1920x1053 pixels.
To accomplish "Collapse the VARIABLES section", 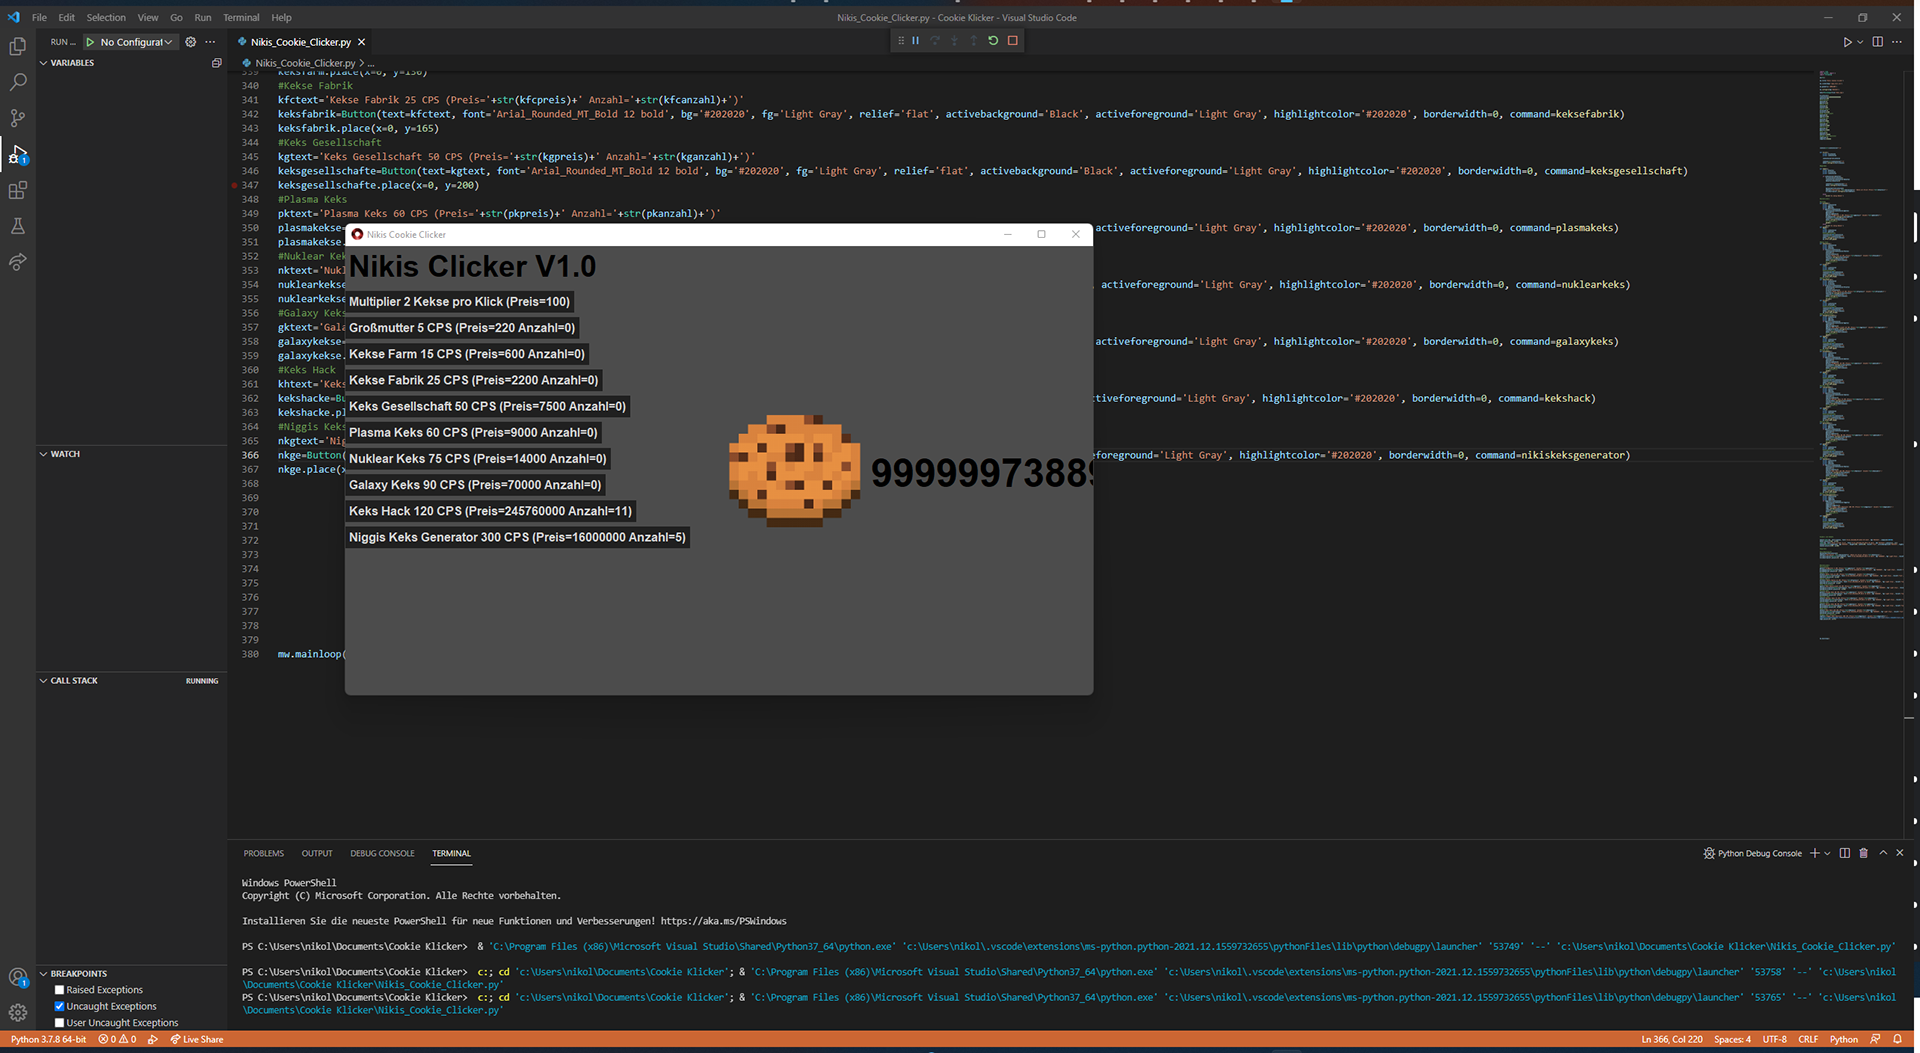I will coord(72,63).
